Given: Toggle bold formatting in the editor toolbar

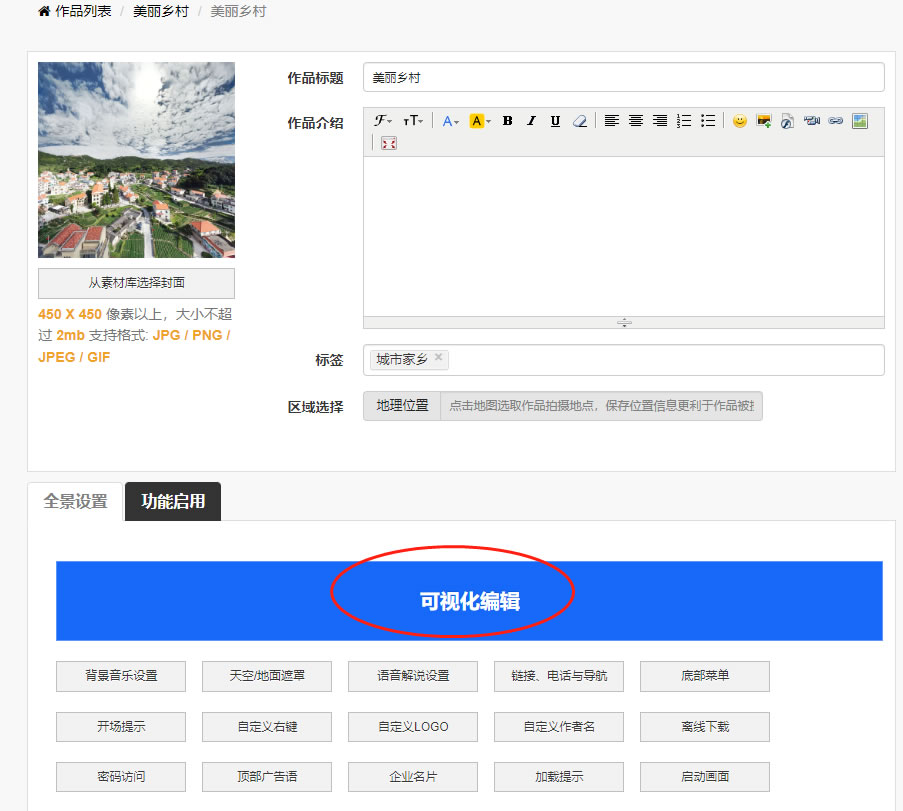Looking at the screenshot, I should [507, 121].
